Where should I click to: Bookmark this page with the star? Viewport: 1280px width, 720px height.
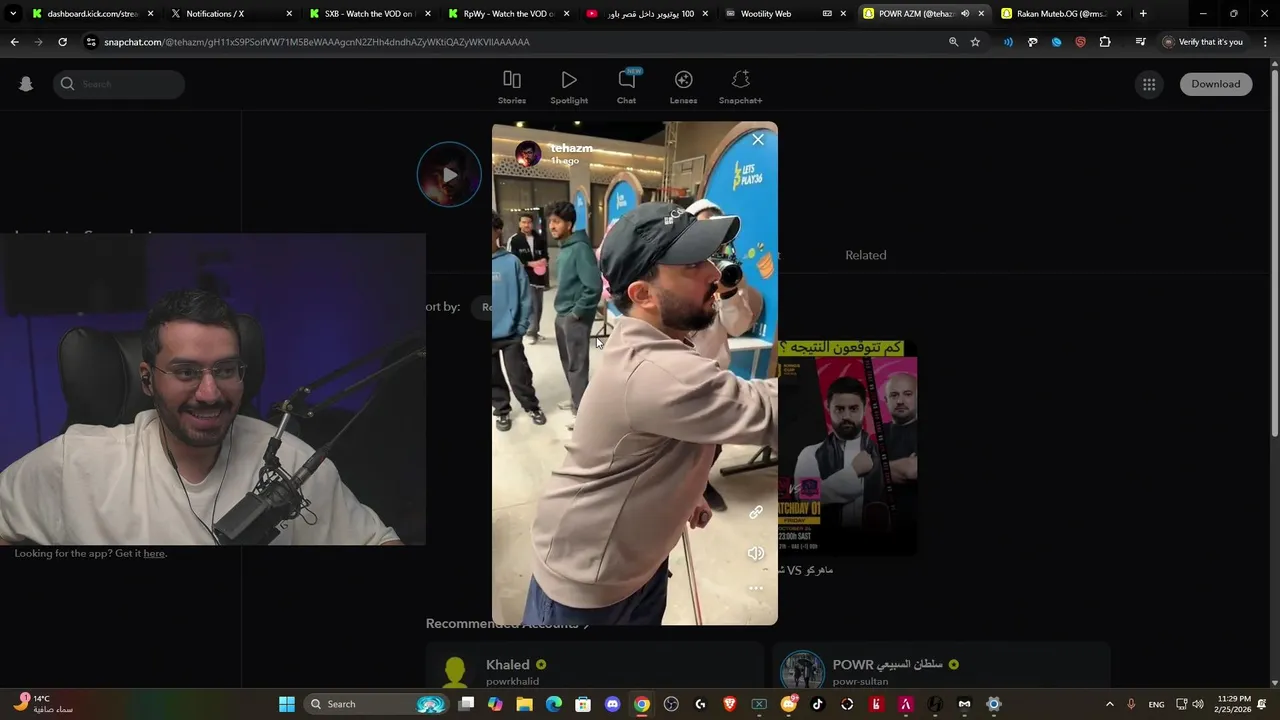coord(975,42)
